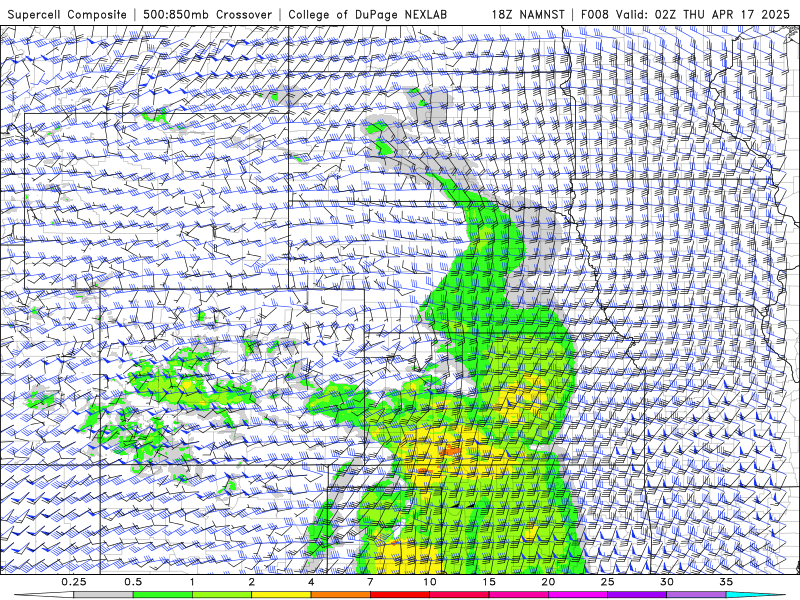Select the yellow 2–4 color bar segment
Image resolution: width=800 pixels, height=600 pixels.
pos(281,595)
